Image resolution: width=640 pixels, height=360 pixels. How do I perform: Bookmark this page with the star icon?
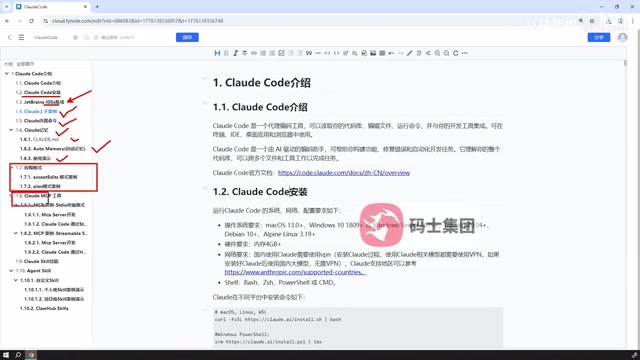point(592,21)
